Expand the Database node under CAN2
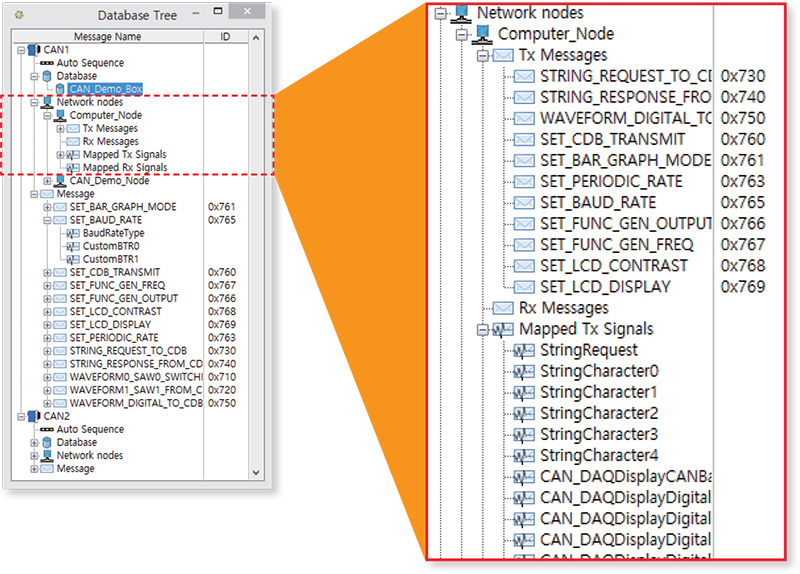This screenshot has height=574, width=800. (34, 442)
